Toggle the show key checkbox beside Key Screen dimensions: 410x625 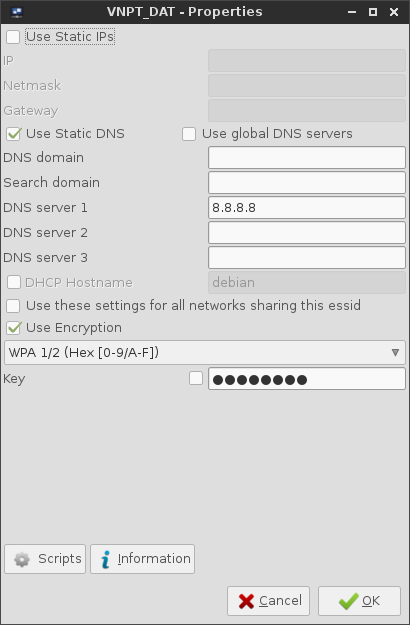196,378
